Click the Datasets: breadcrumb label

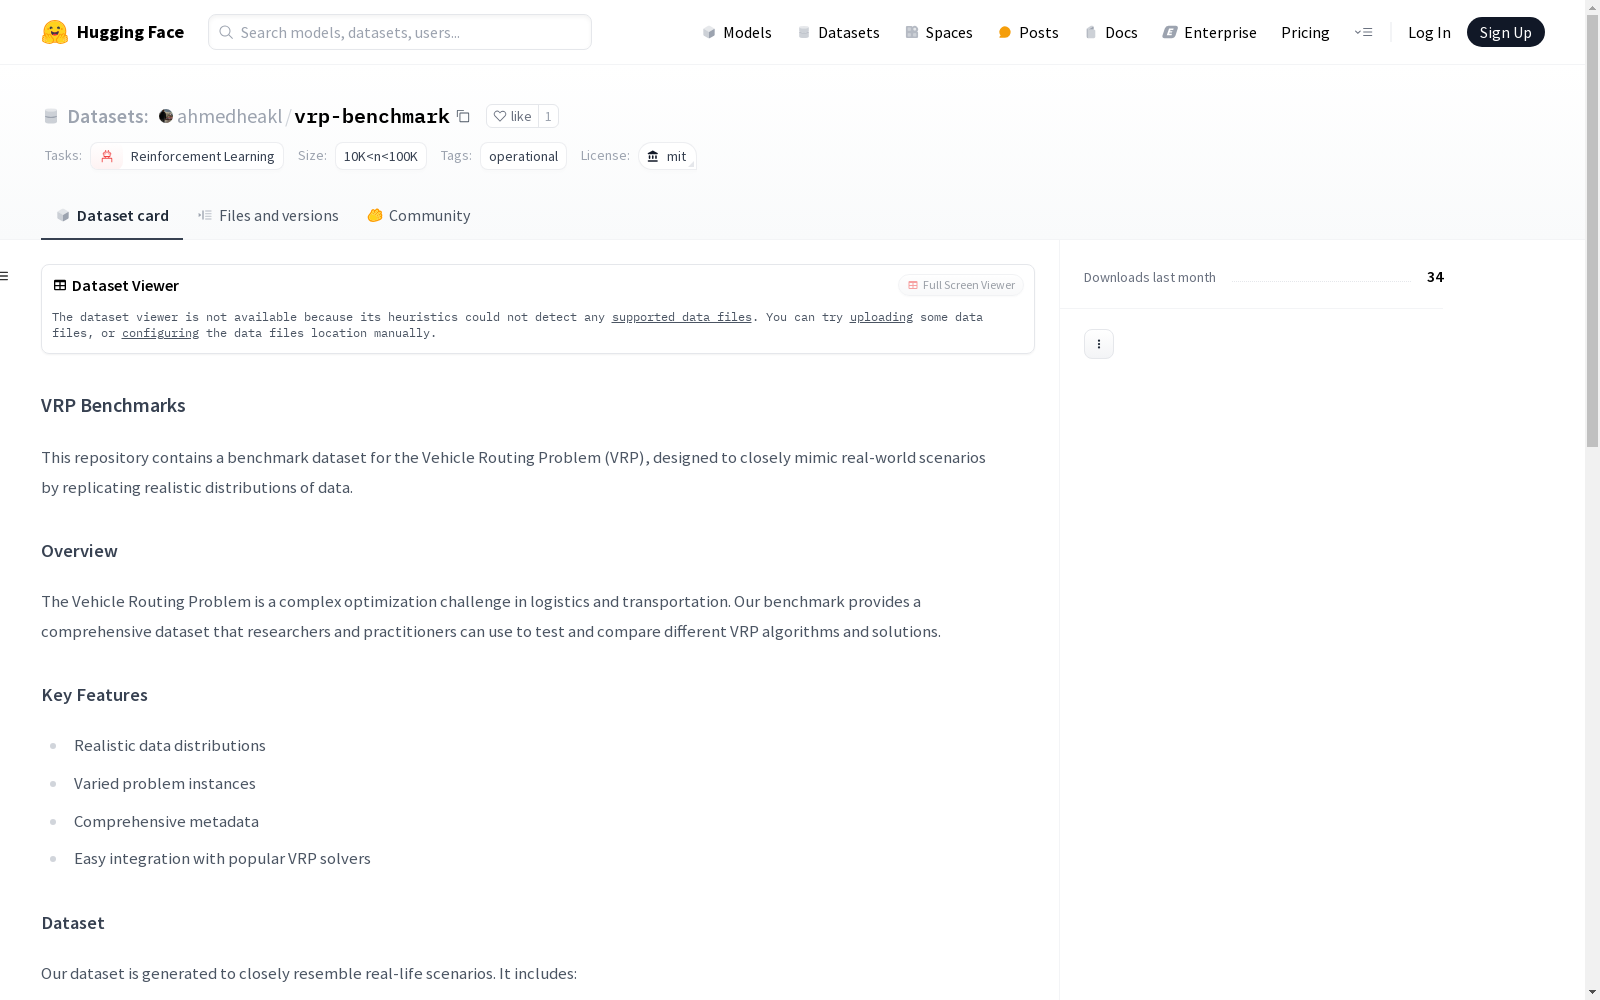coord(107,116)
